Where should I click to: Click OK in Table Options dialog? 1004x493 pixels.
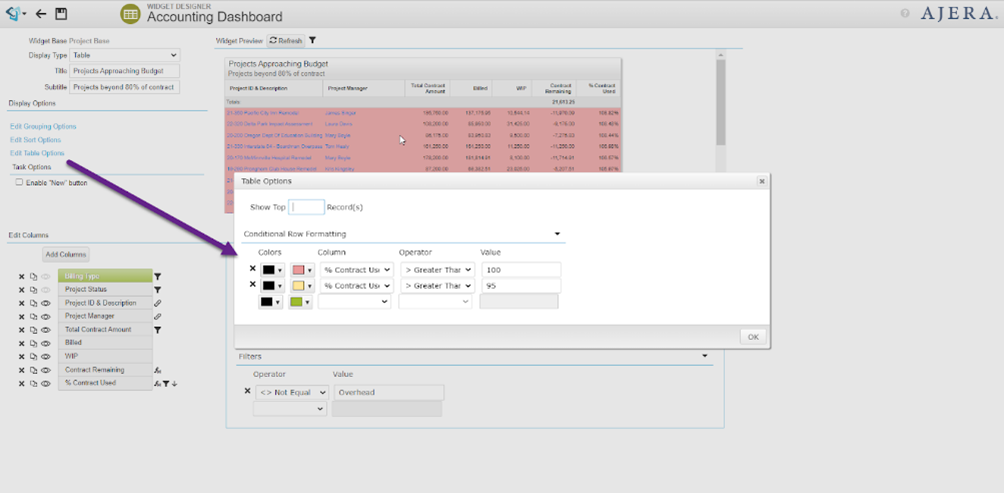[752, 337]
